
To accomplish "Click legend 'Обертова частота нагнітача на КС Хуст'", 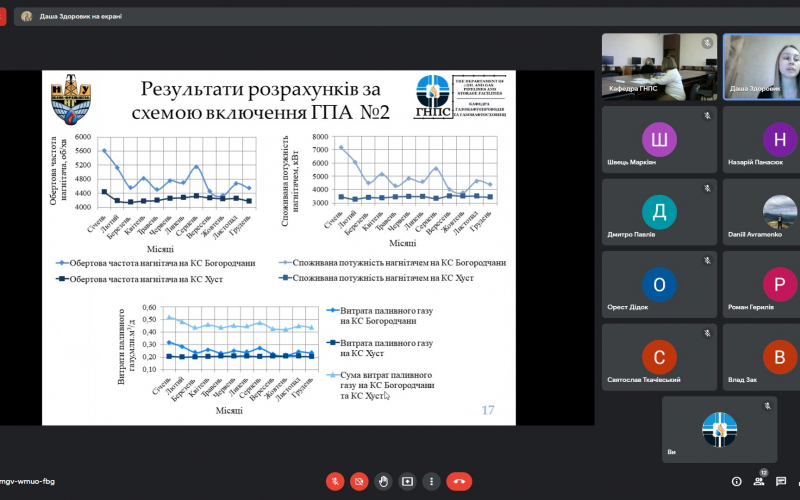I will pos(139,279).
